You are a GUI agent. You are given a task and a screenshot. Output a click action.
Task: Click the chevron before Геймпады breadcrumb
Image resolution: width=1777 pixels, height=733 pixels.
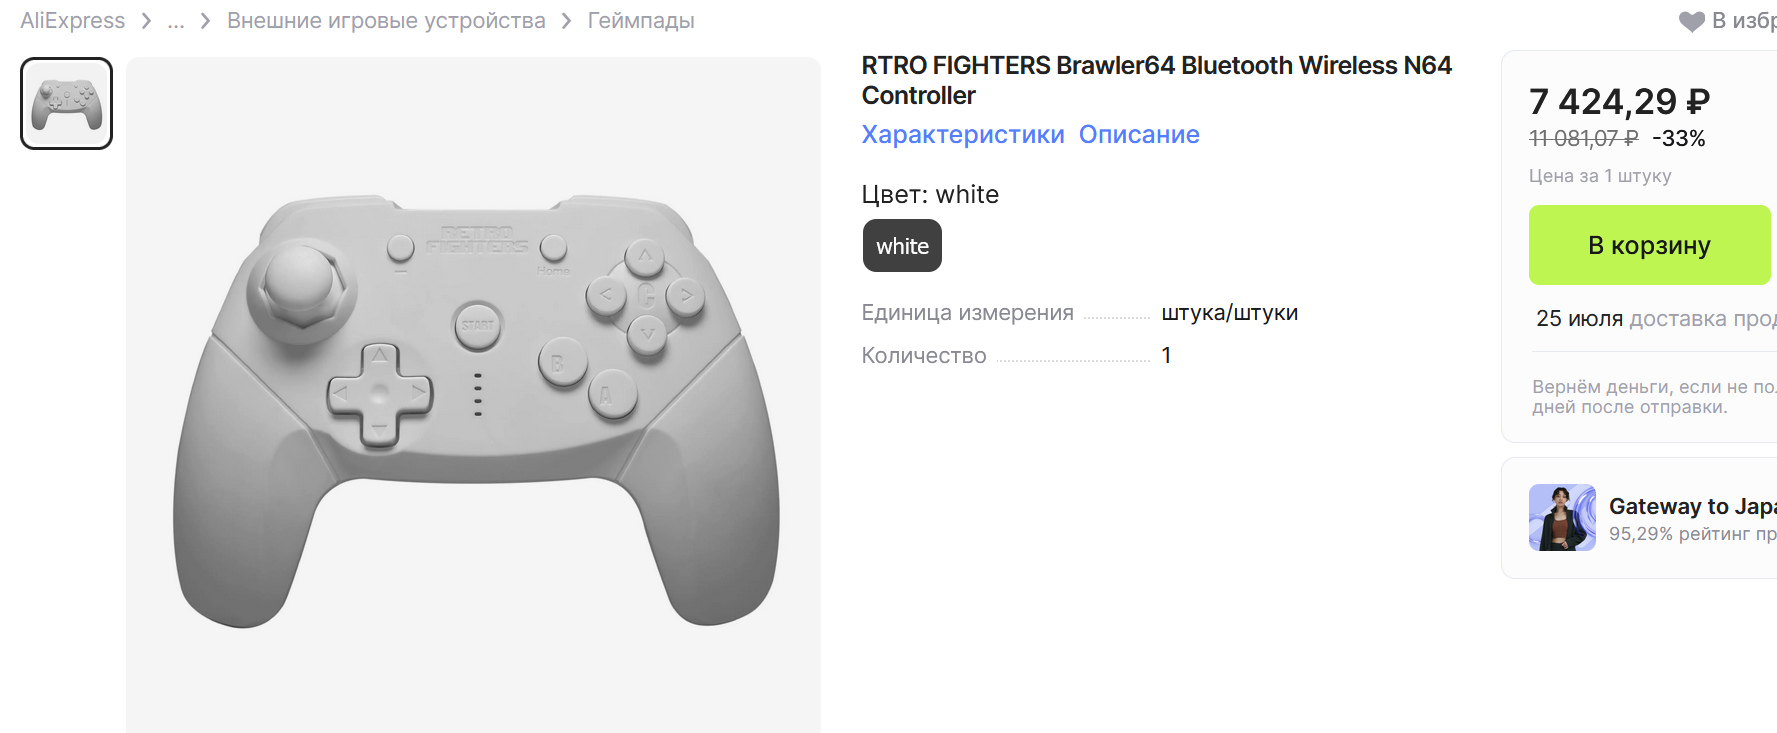[x=566, y=21]
